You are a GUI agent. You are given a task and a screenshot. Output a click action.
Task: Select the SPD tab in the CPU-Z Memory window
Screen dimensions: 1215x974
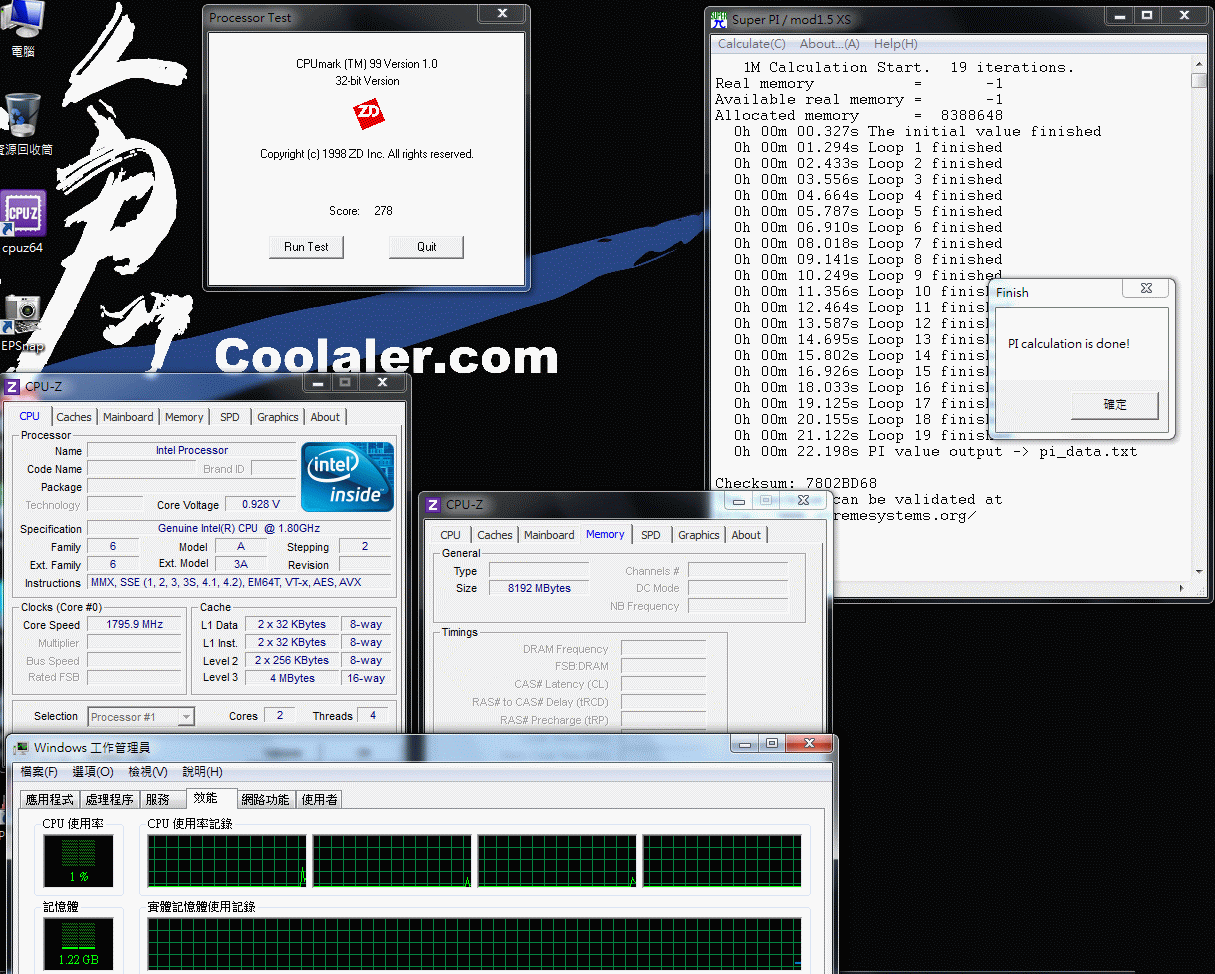tap(651, 535)
